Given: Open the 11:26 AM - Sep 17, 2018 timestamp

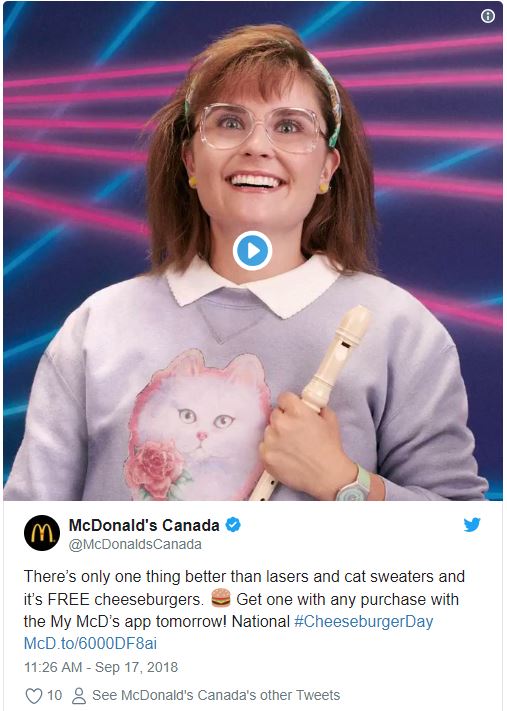Looking at the screenshot, I should tap(101, 667).
